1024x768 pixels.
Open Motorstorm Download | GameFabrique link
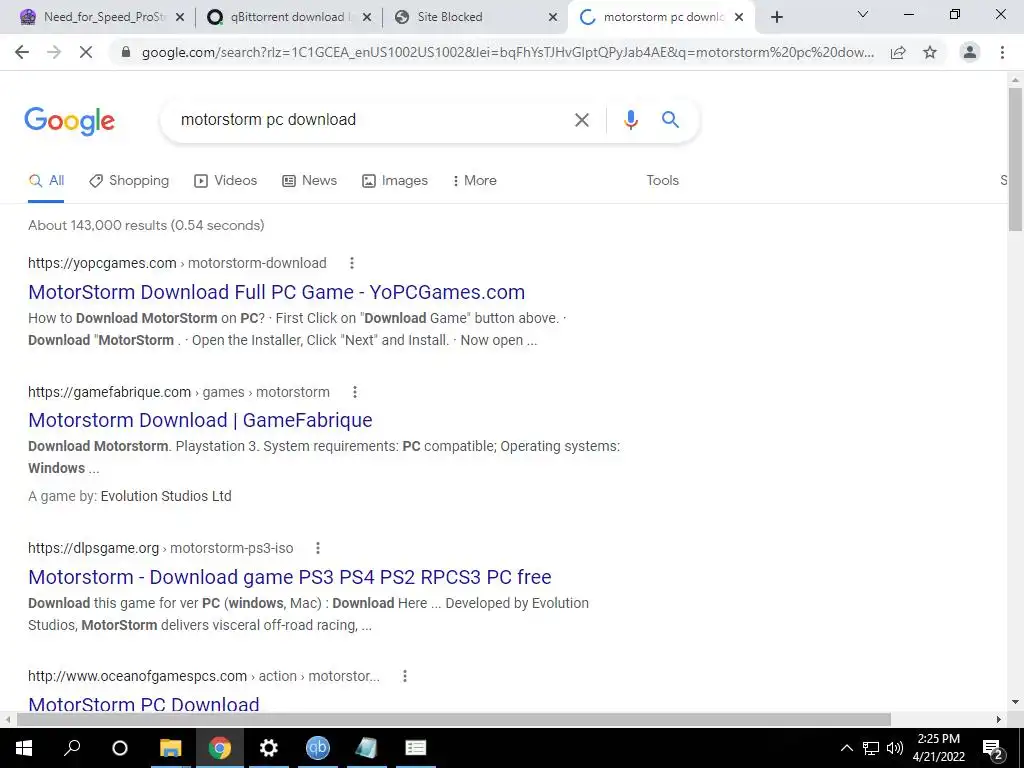click(200, 420)
